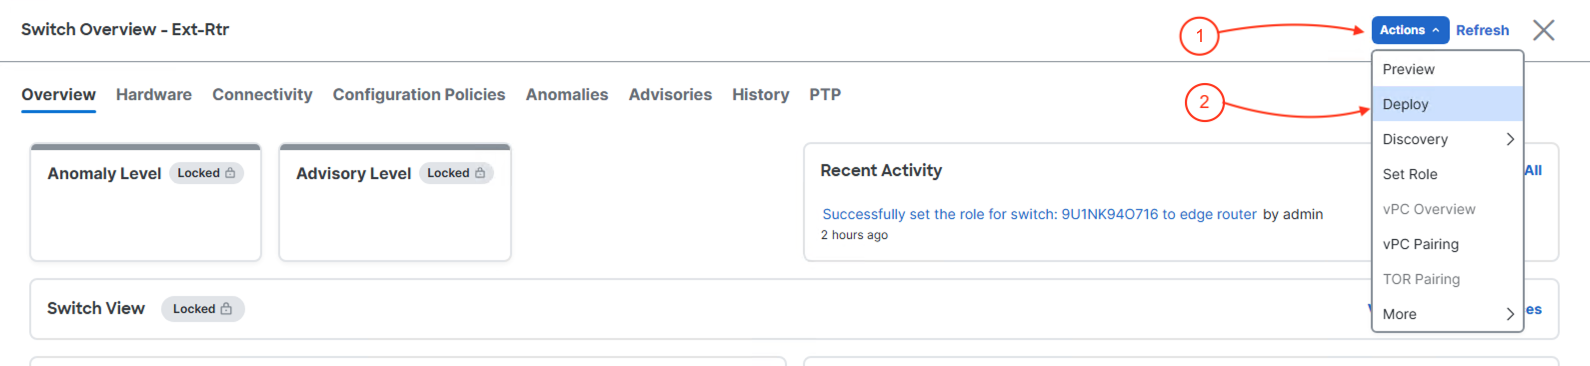Viewport: 1590px width, 366px height.
Task: Click the lock icon beside Anomaly Level
Action: point(230,173)
